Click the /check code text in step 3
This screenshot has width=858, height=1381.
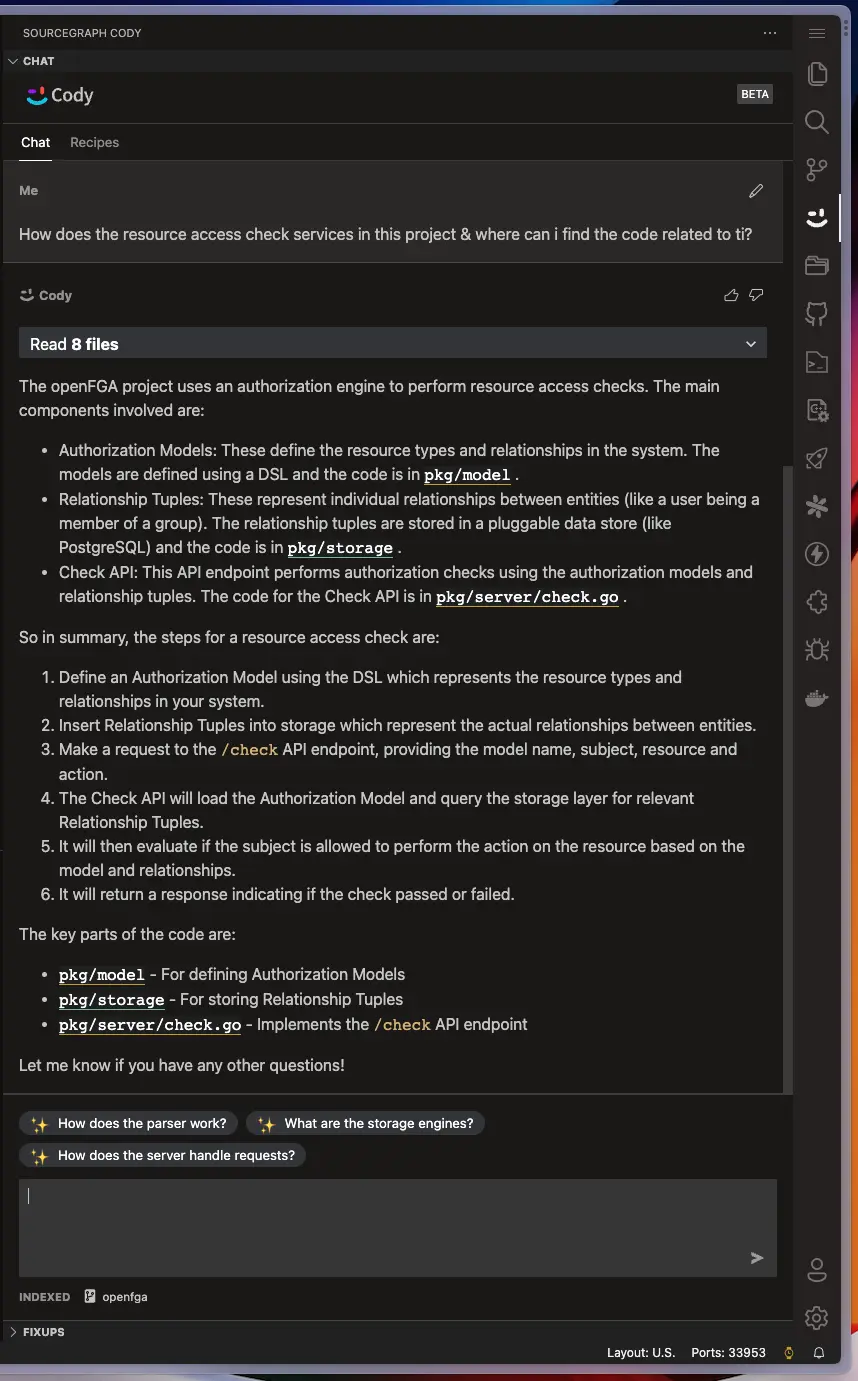click(249, 750)
